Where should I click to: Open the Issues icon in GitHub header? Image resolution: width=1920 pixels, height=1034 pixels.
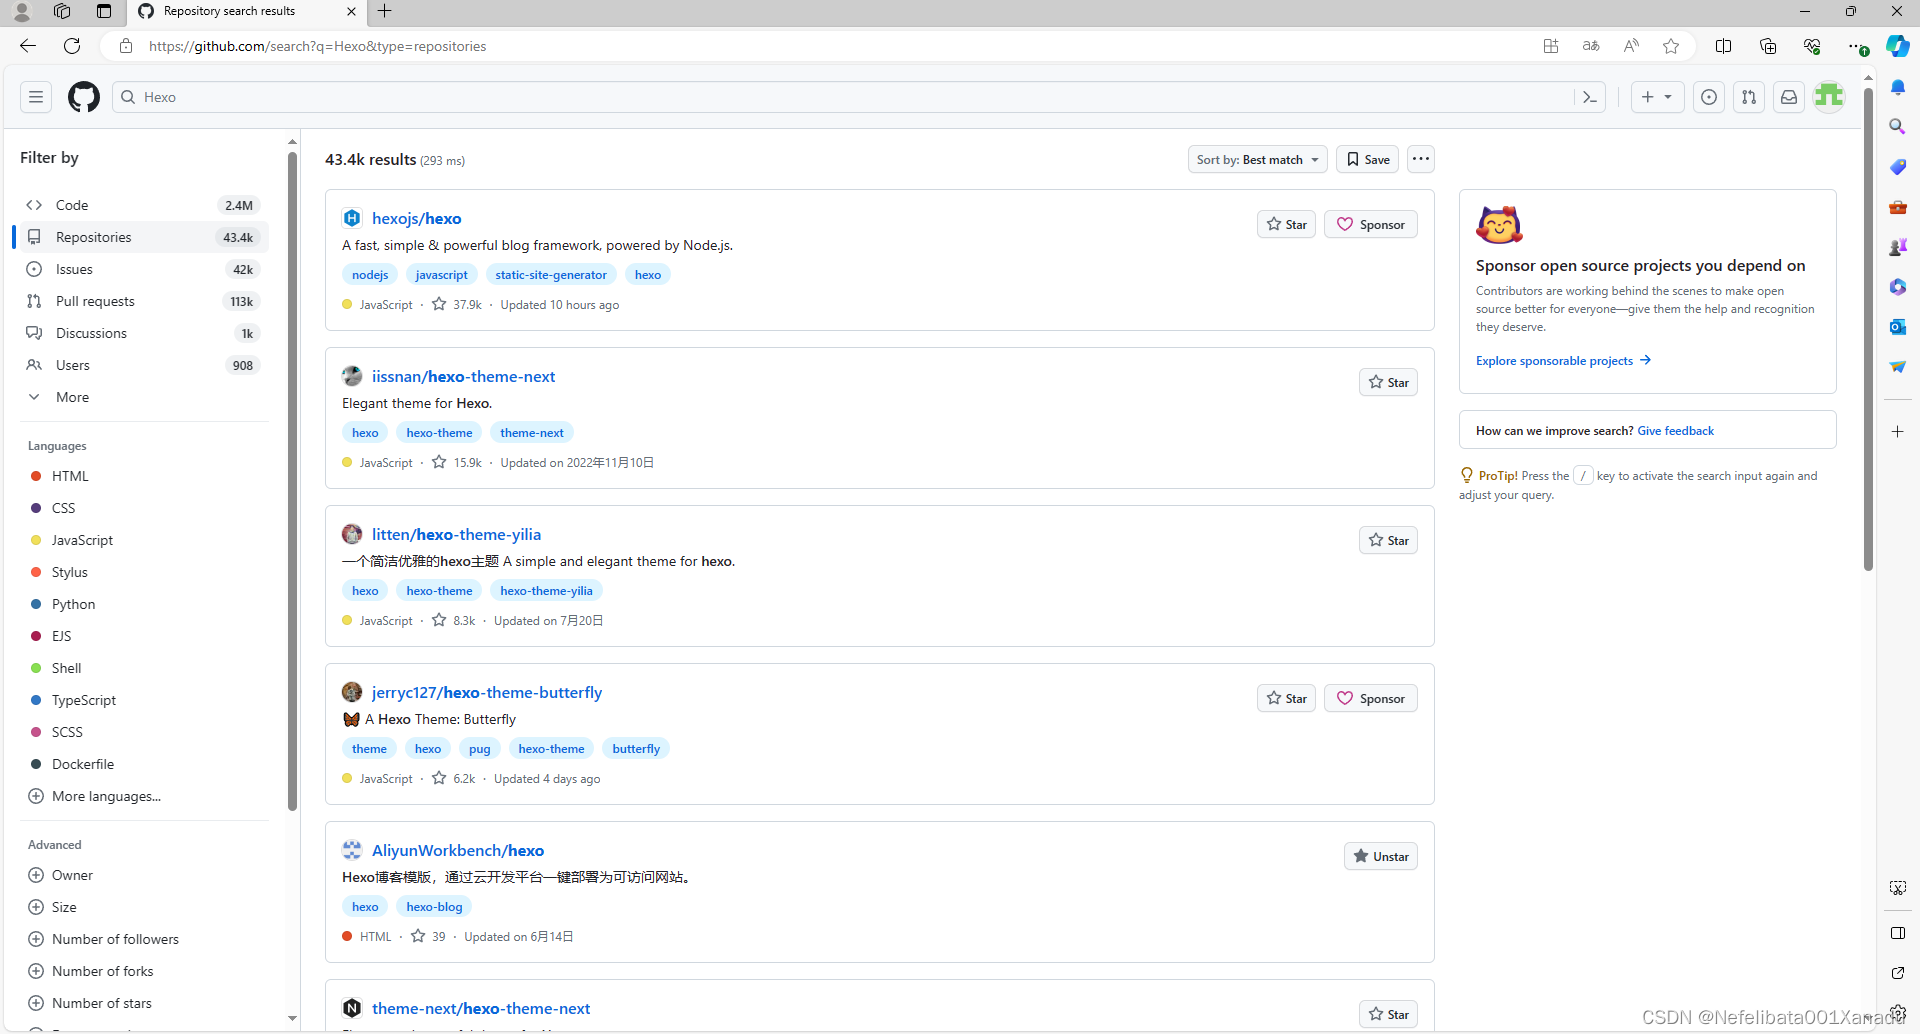coord(1709,97)
